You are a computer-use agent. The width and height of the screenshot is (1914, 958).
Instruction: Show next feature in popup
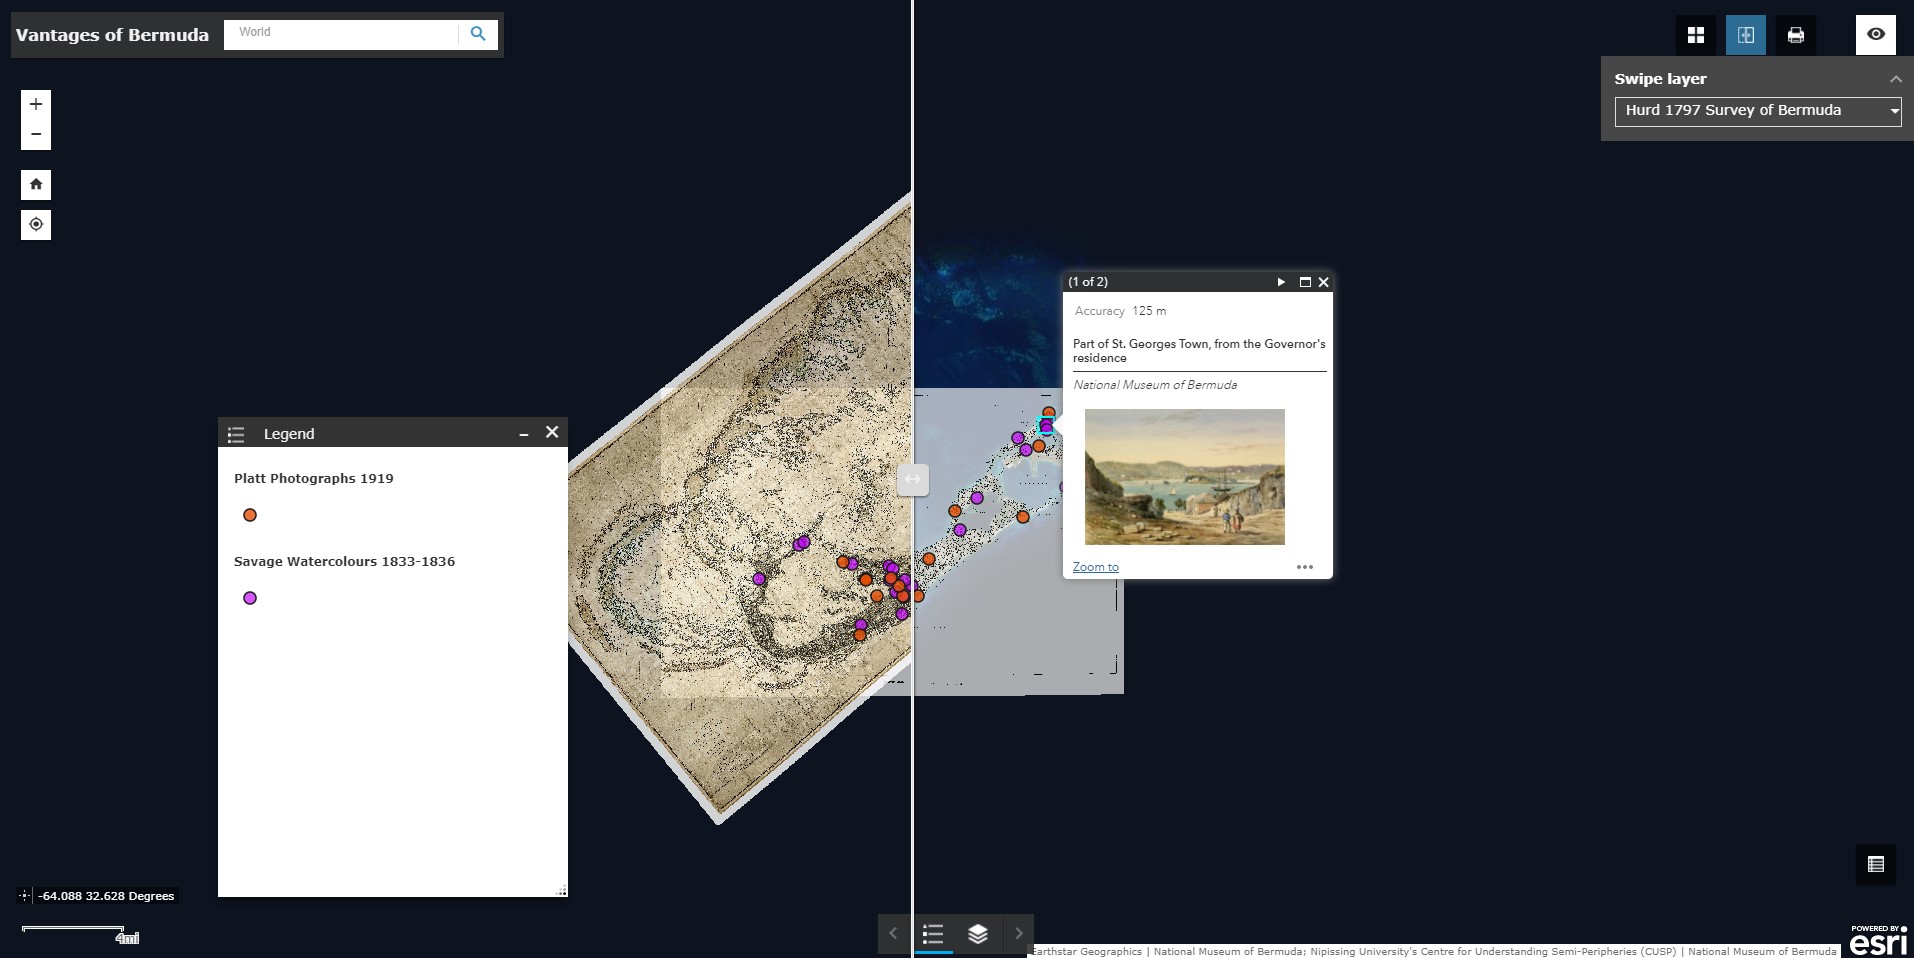pyautogui.click(x=1281, y=282)
